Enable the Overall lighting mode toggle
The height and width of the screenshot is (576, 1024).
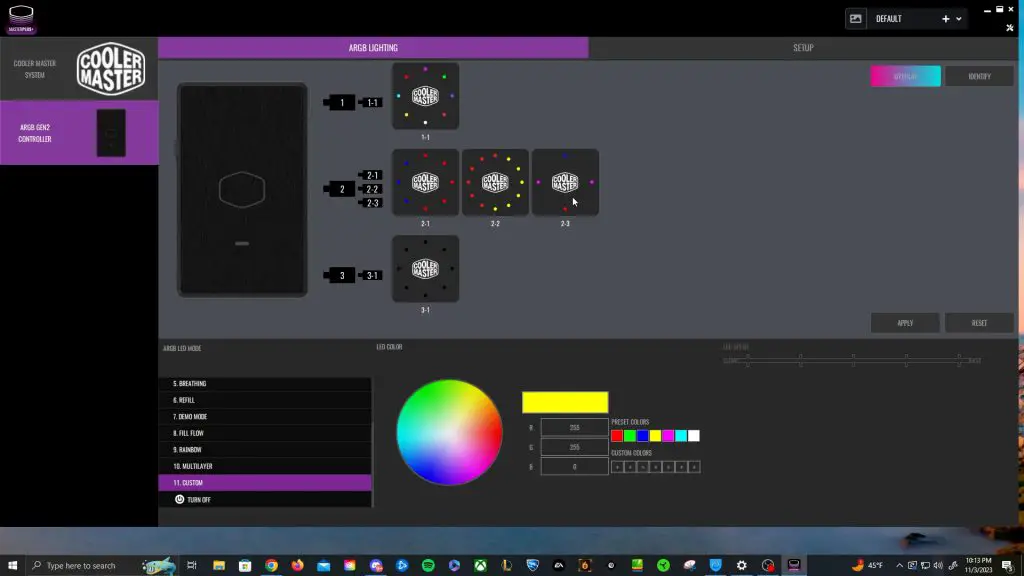coord(905,75)
